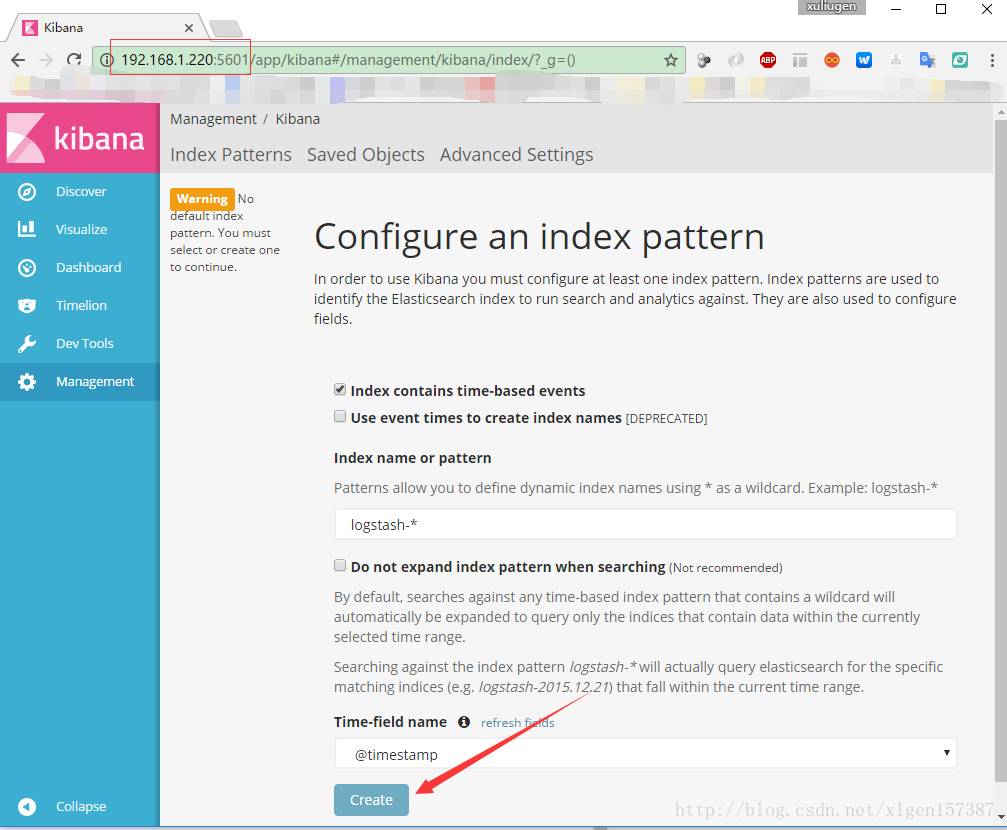Open the teal camera extension icon
This screenshot has height=830, width=1007.
click(x=959, y=60)
